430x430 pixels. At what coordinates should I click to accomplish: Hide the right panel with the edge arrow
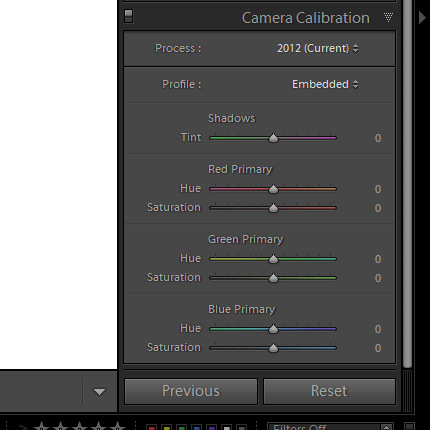coord(422,18)
